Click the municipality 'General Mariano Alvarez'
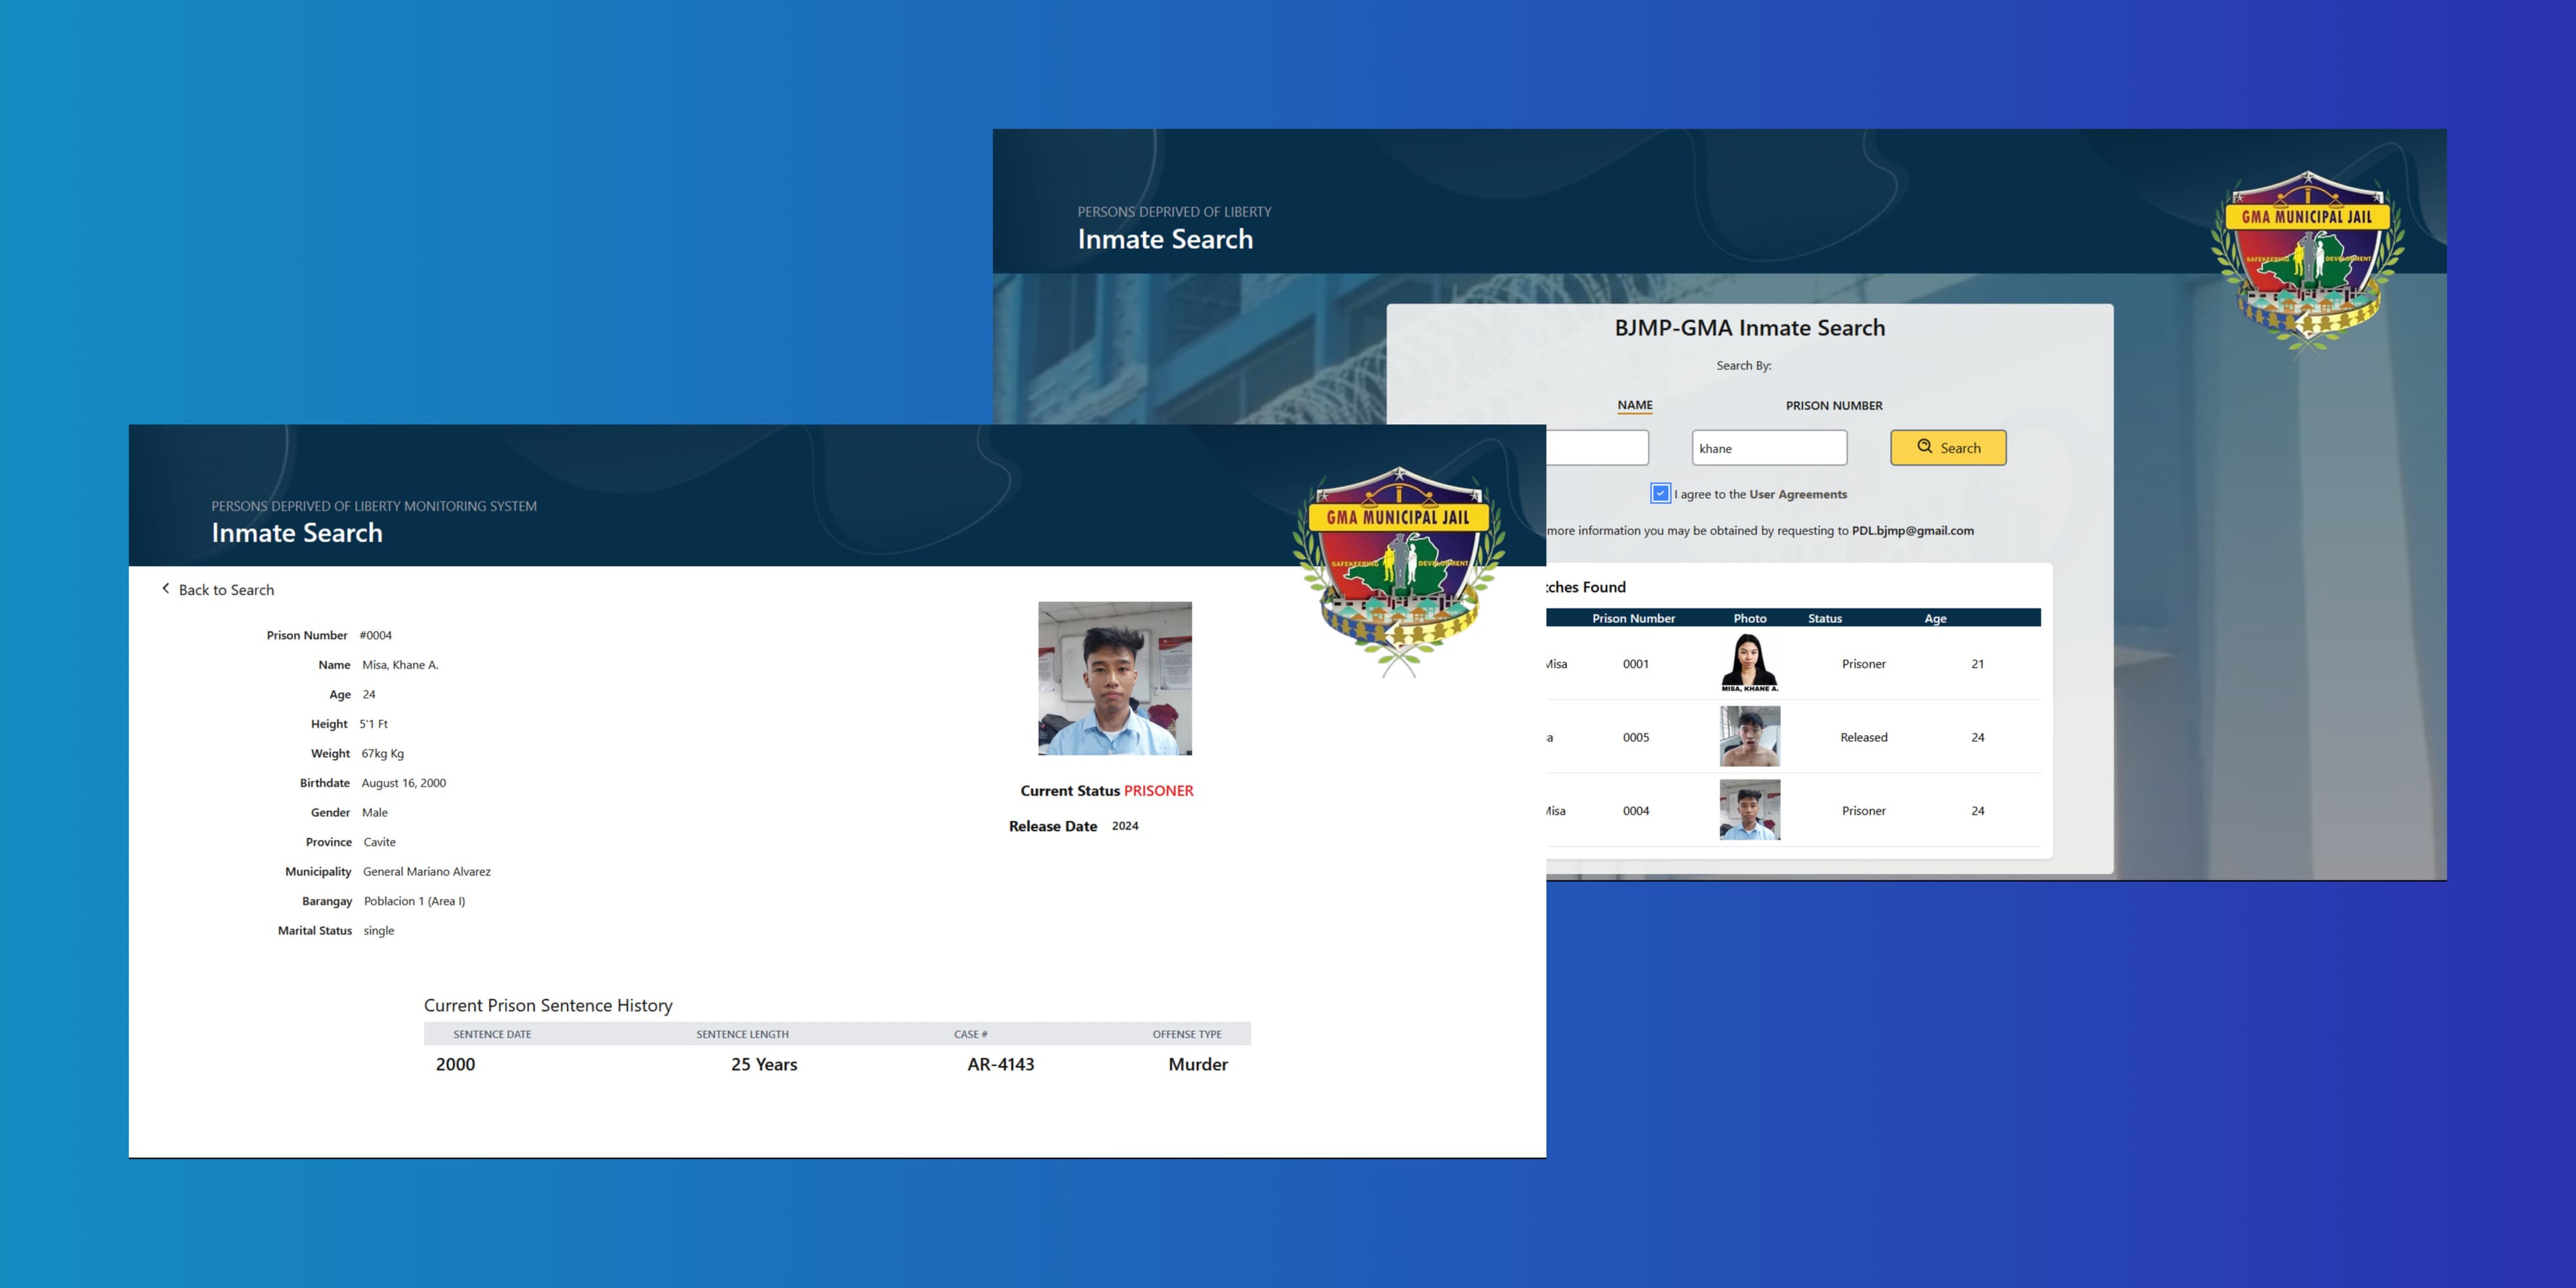Image resolution: width=2576 pixels, height=1288 pixels. (427, 872)
